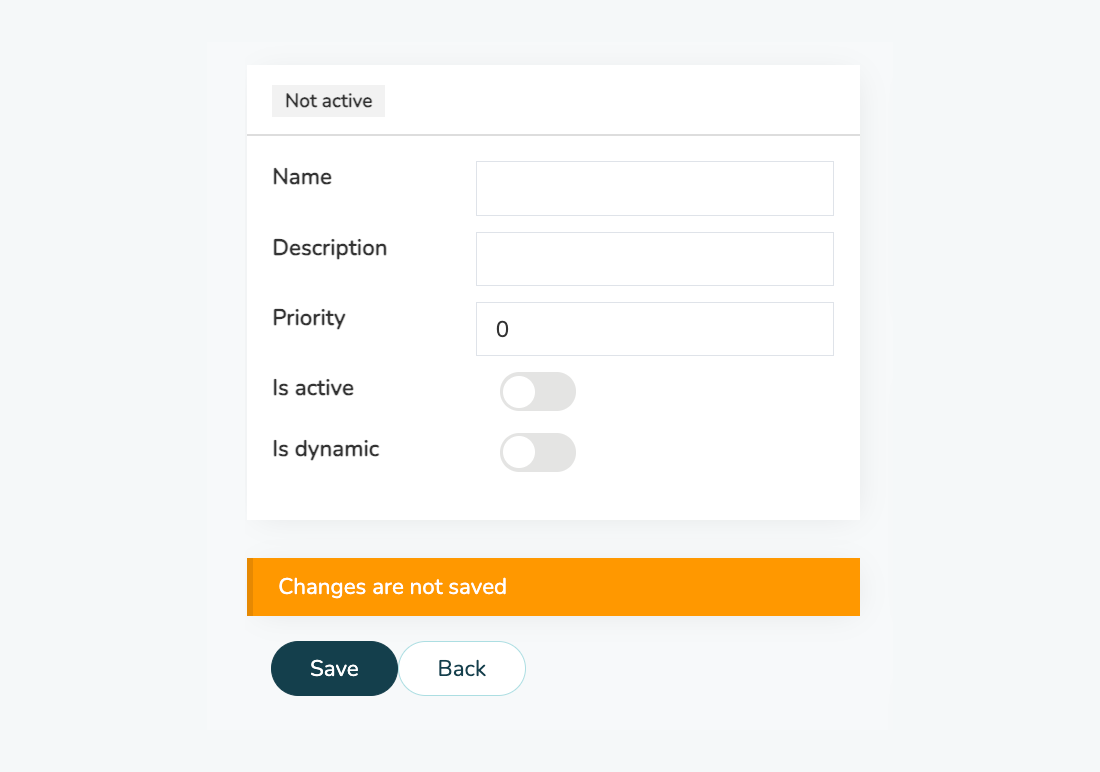Turn on the Is dynamic switch
Image resolution: width=1100 pixels, height=772 pixels.
538,453
